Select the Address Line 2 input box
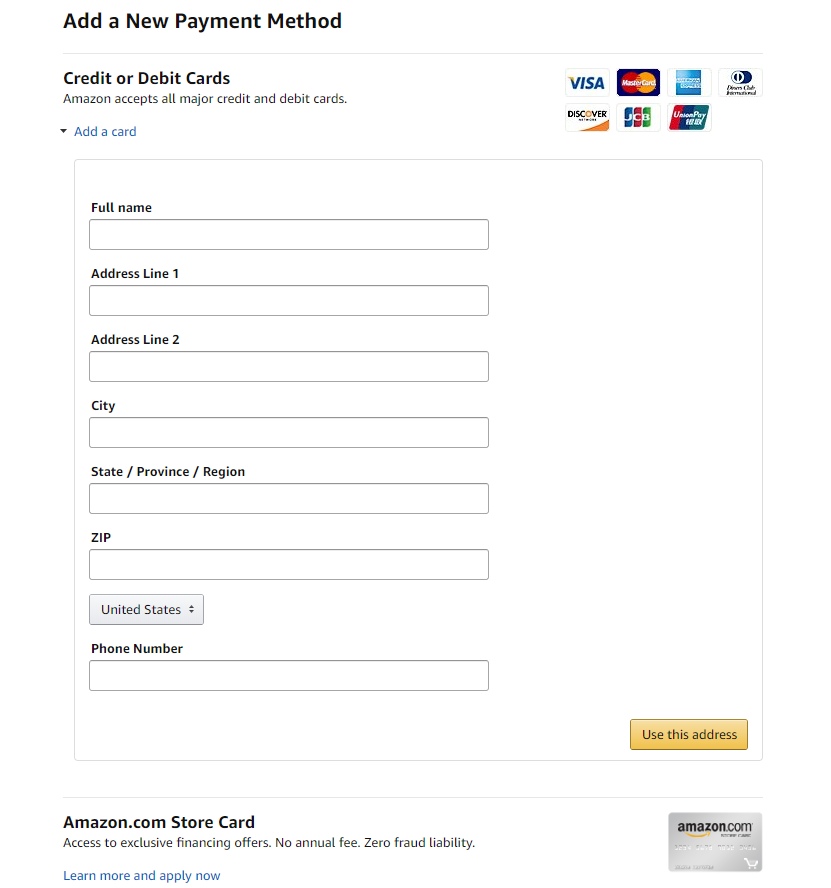The width and height of the screenshot is (831, 888). coord(289,367)
